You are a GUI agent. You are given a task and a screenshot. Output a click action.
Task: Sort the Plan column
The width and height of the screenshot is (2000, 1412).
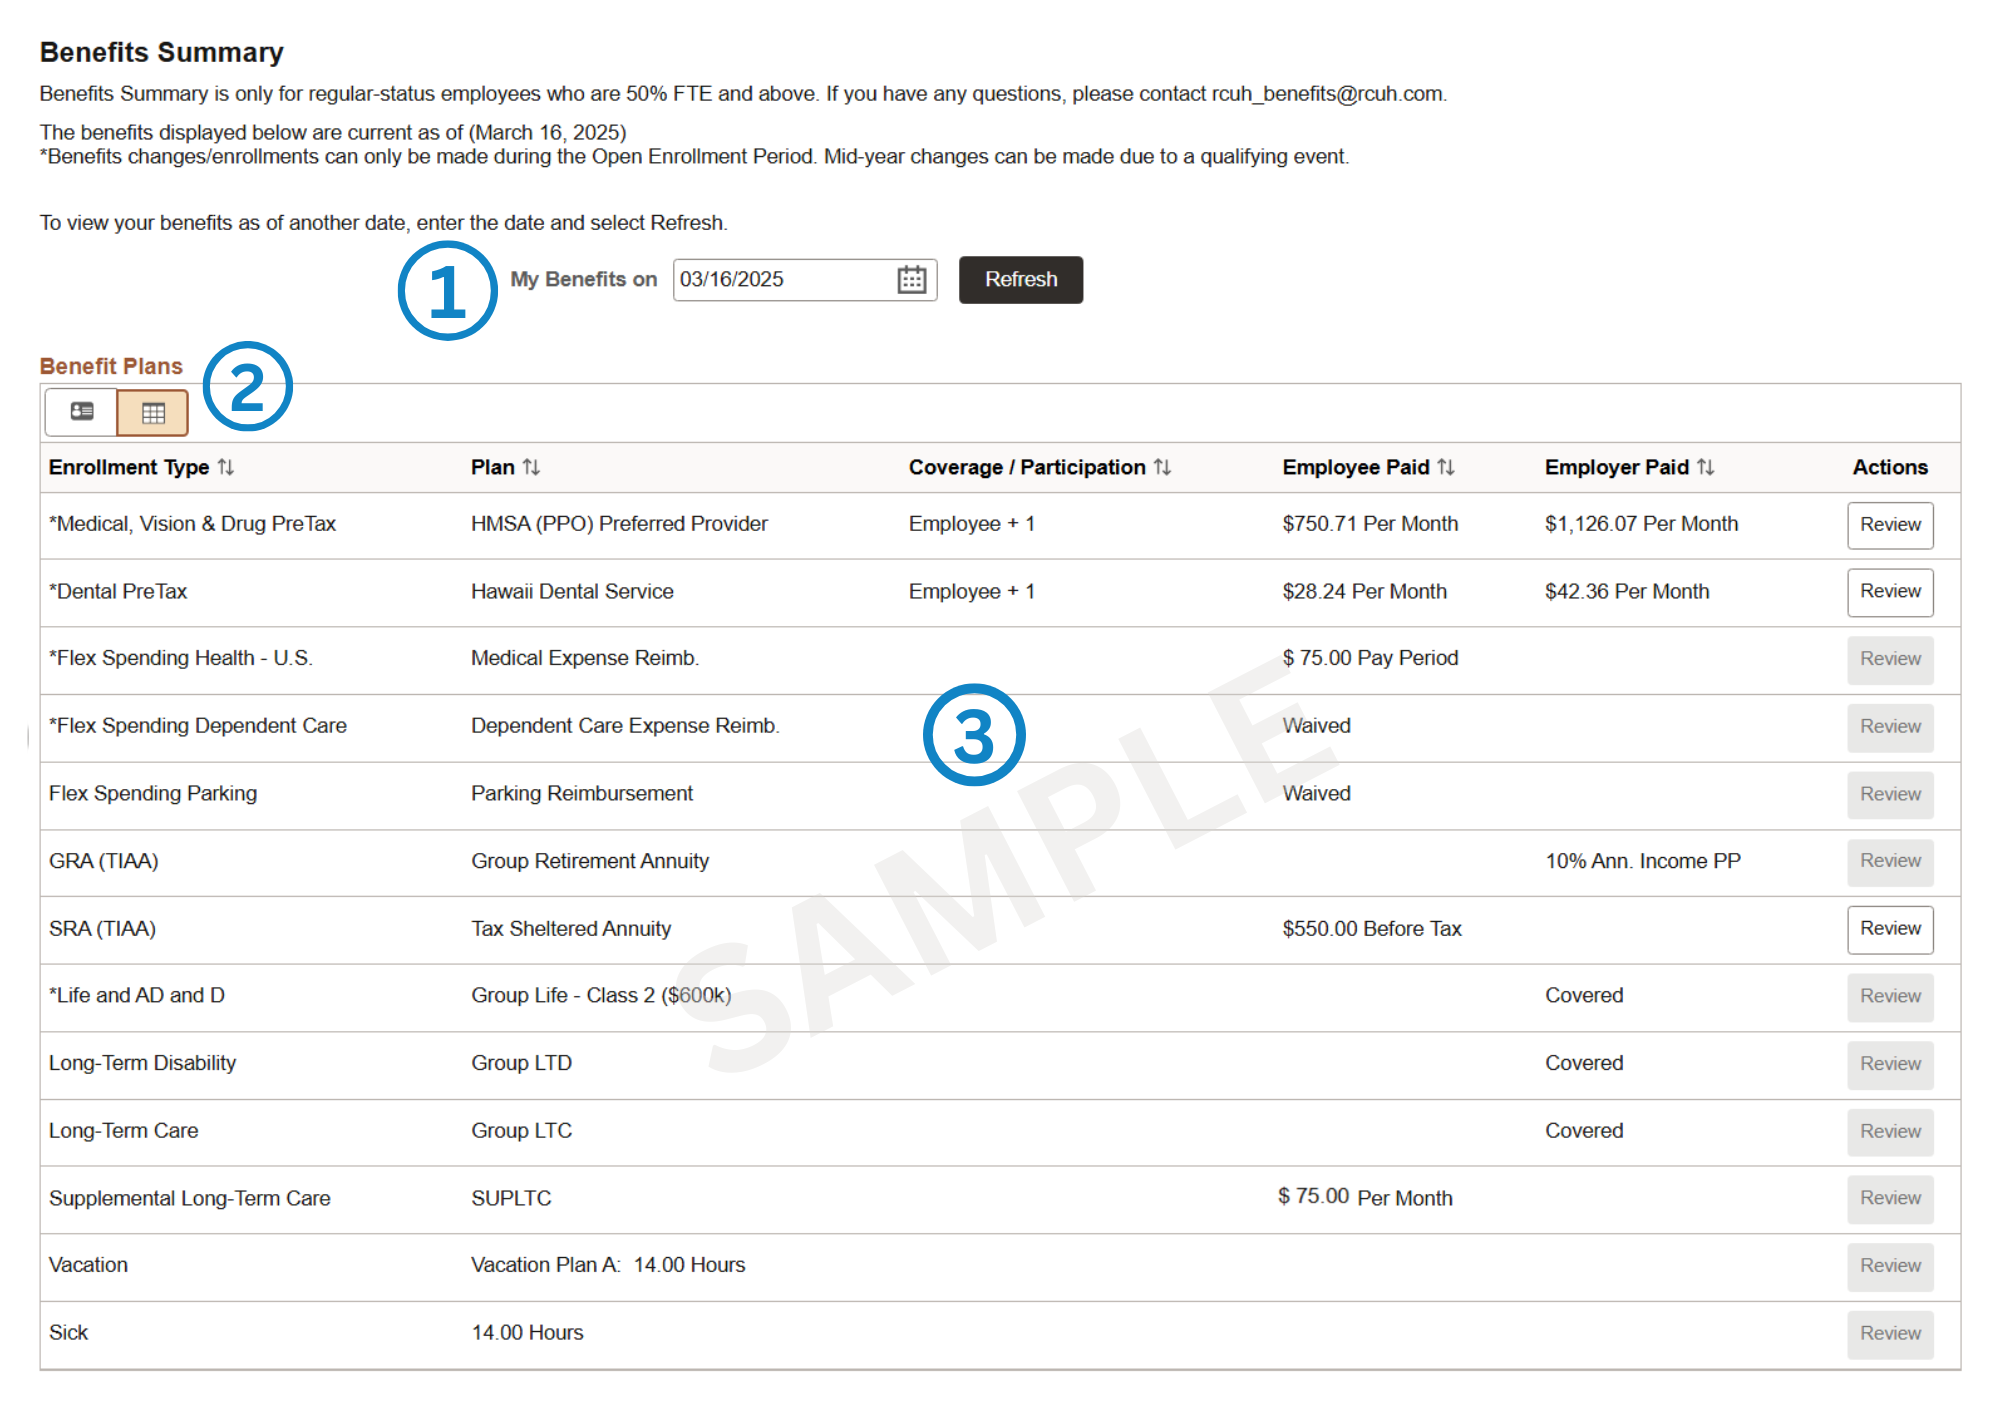point(531,467)
